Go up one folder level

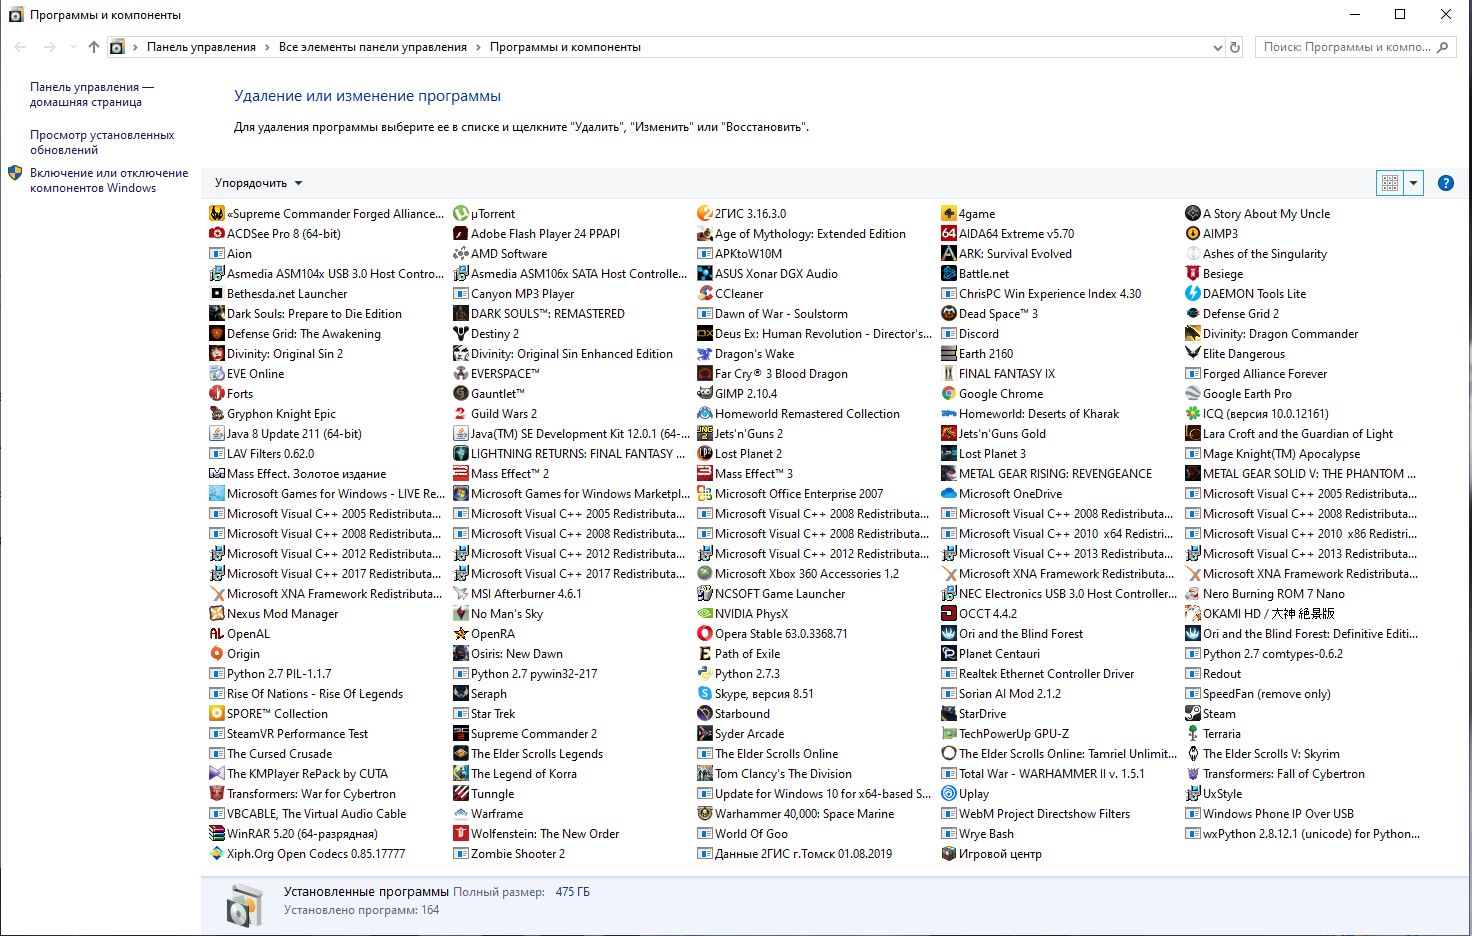coord(94,47)
